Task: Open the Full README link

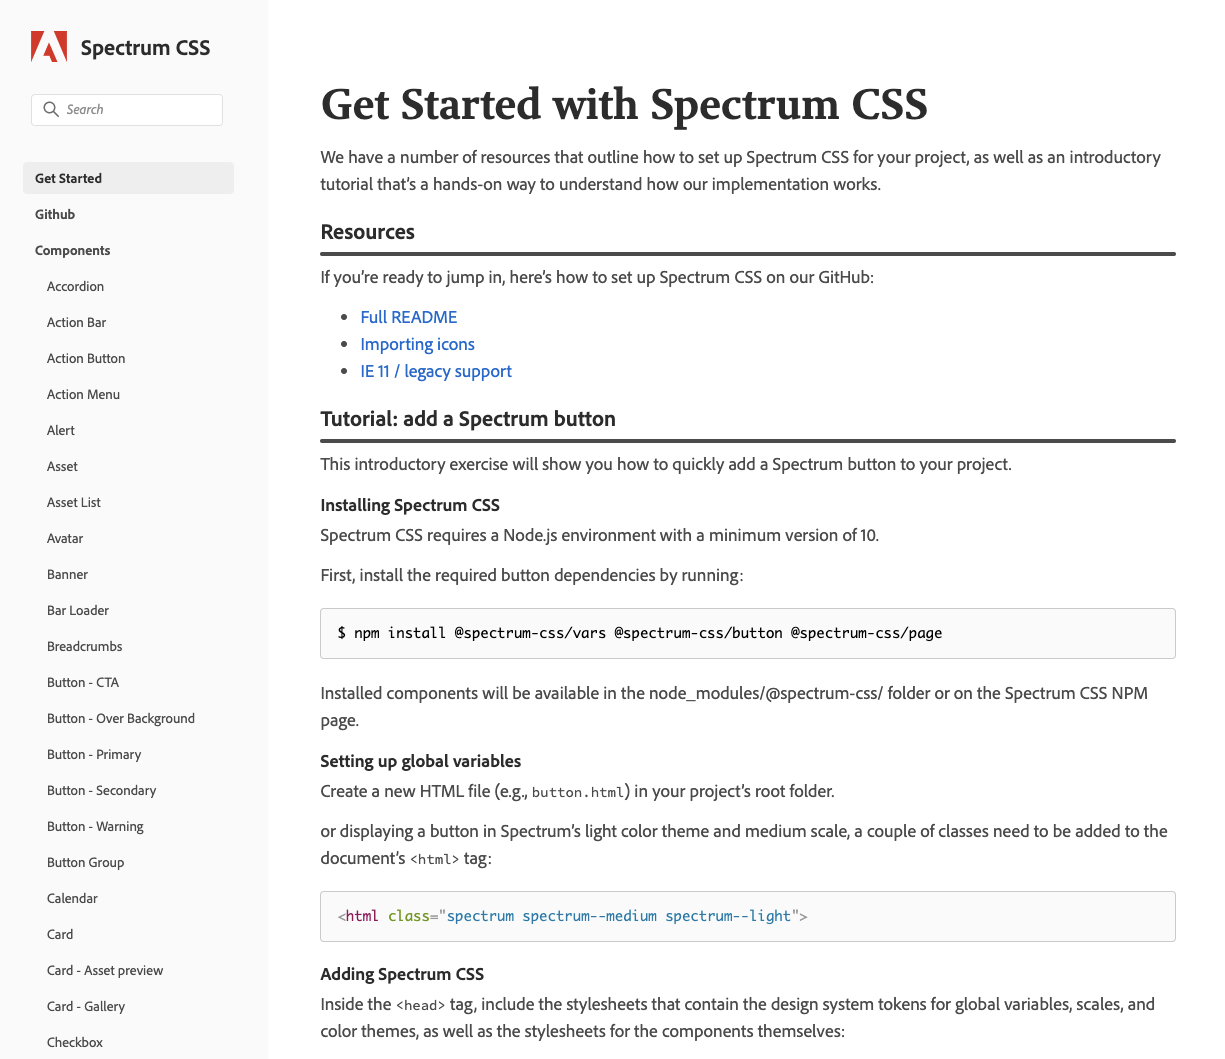Action: 409,317
